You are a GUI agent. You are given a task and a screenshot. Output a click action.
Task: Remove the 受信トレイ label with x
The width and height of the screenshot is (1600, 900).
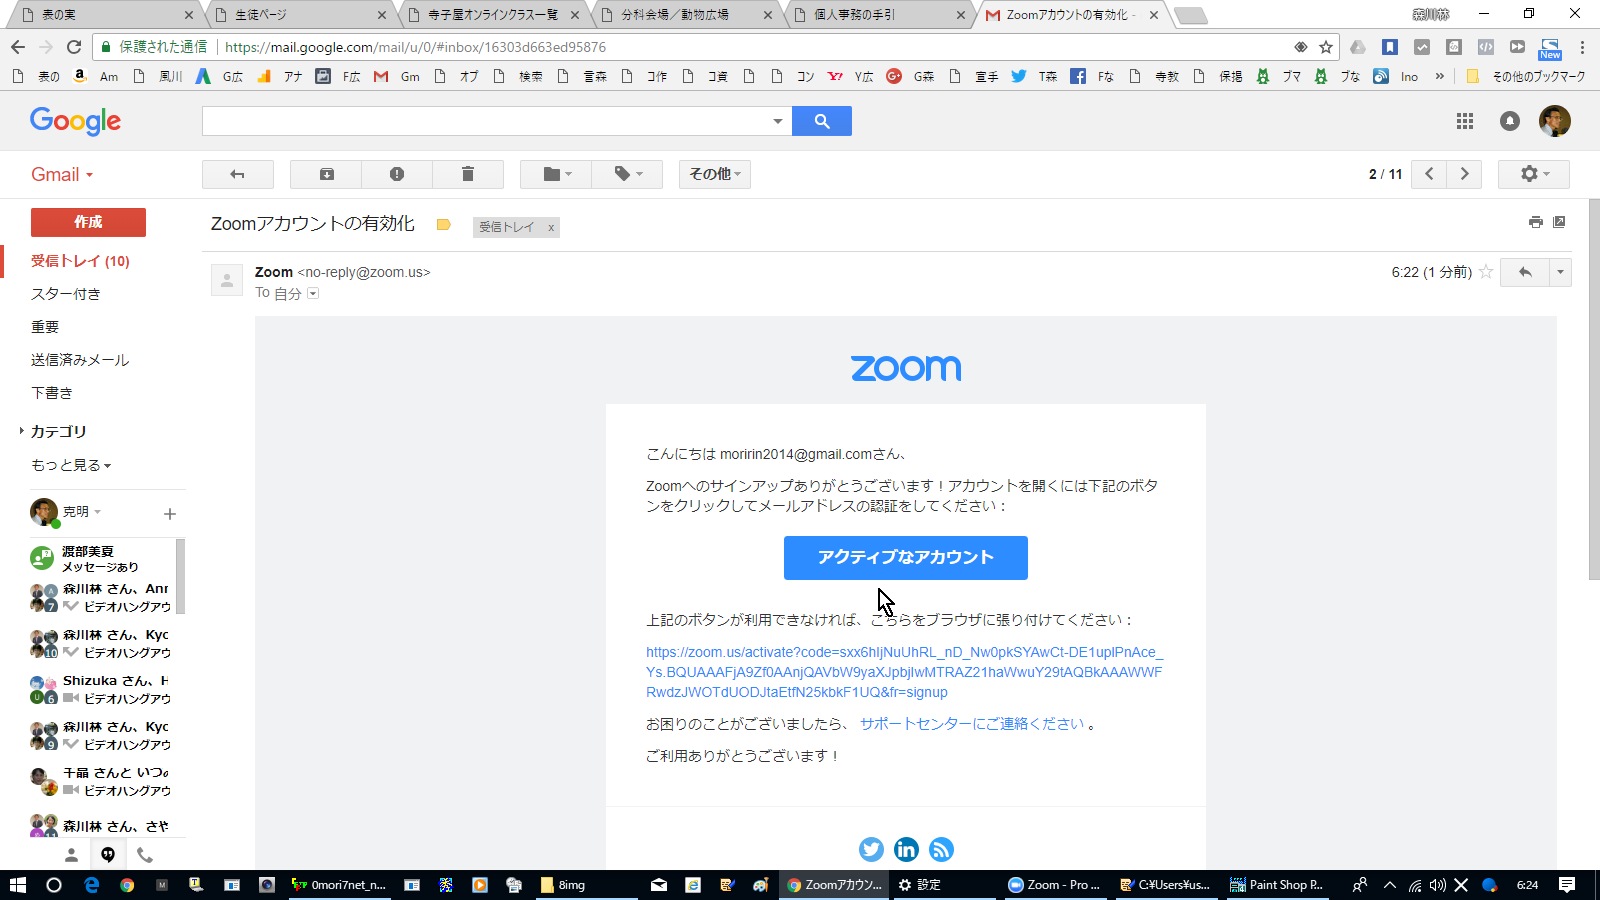point(550,228)
